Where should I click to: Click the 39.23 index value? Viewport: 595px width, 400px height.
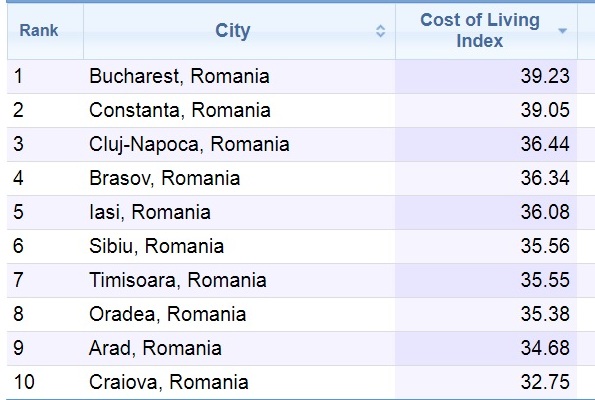(x=545, y=76)
